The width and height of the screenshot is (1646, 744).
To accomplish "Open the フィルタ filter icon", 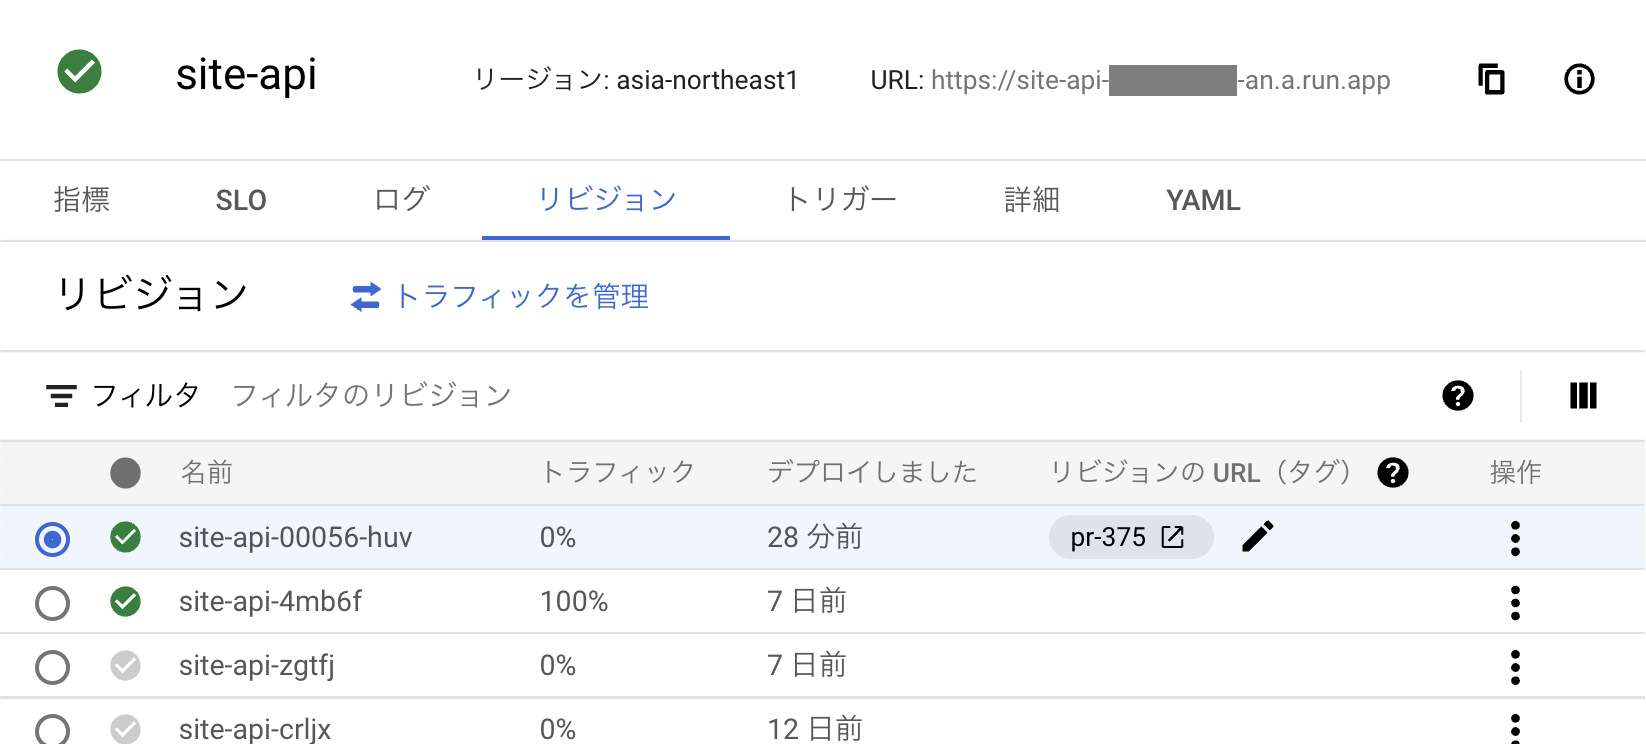I will tap(62, 395).
